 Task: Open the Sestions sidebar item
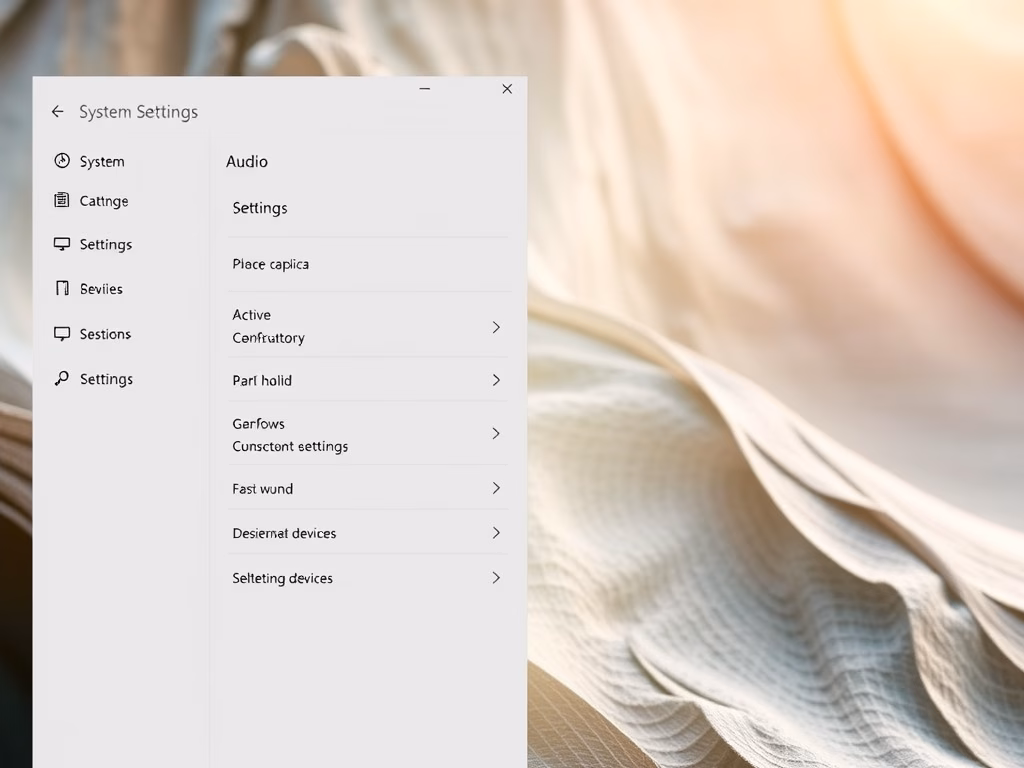click(93, 334)
